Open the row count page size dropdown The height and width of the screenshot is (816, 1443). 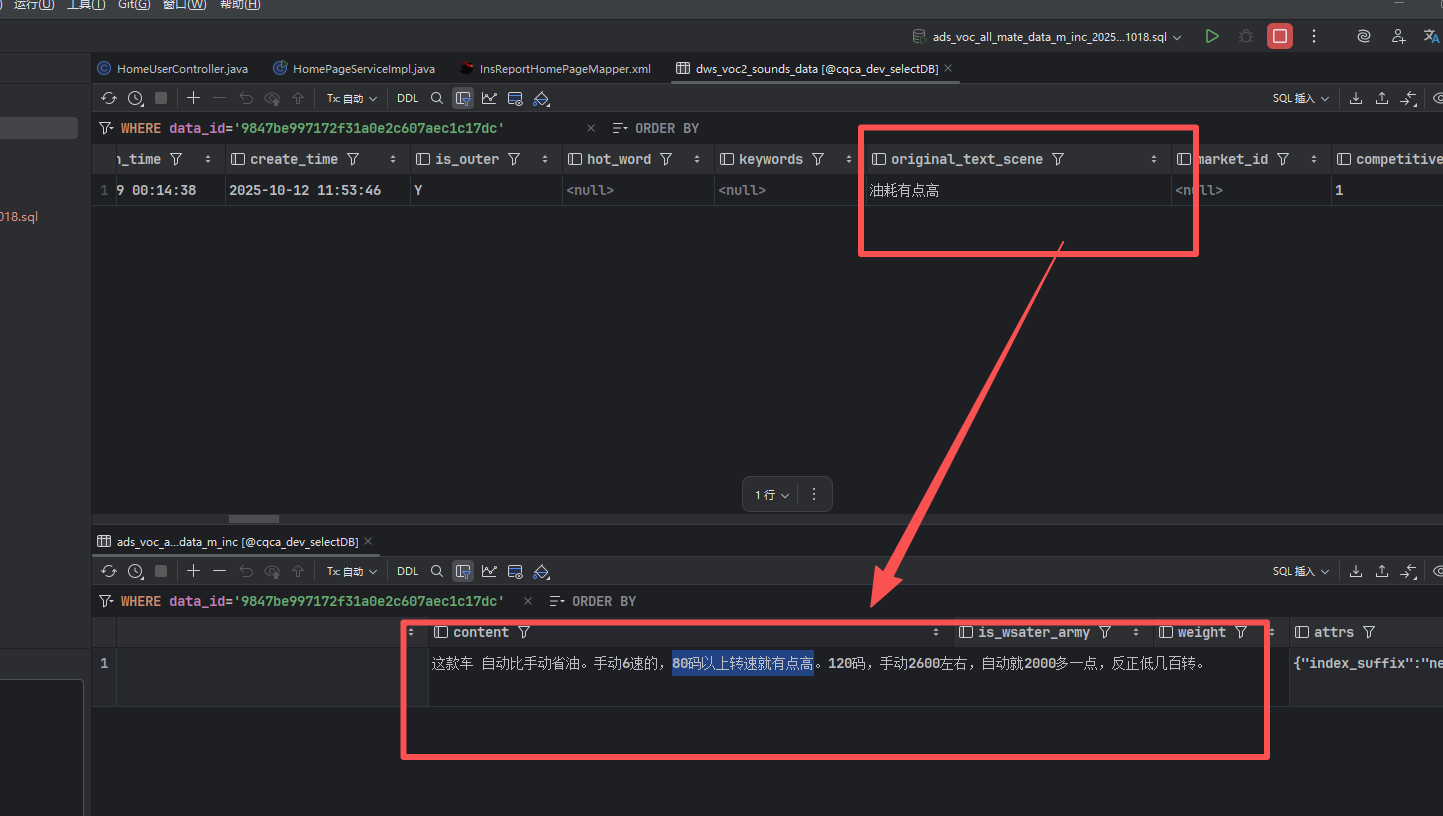pyautogui.click(x=772, y=495)
